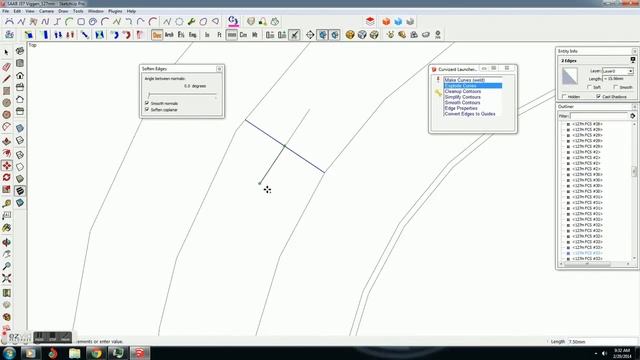The height and width of the screenshot is (360, 640).
Task: Click the pink-underlined C curve icon
Action: (233, 21)
